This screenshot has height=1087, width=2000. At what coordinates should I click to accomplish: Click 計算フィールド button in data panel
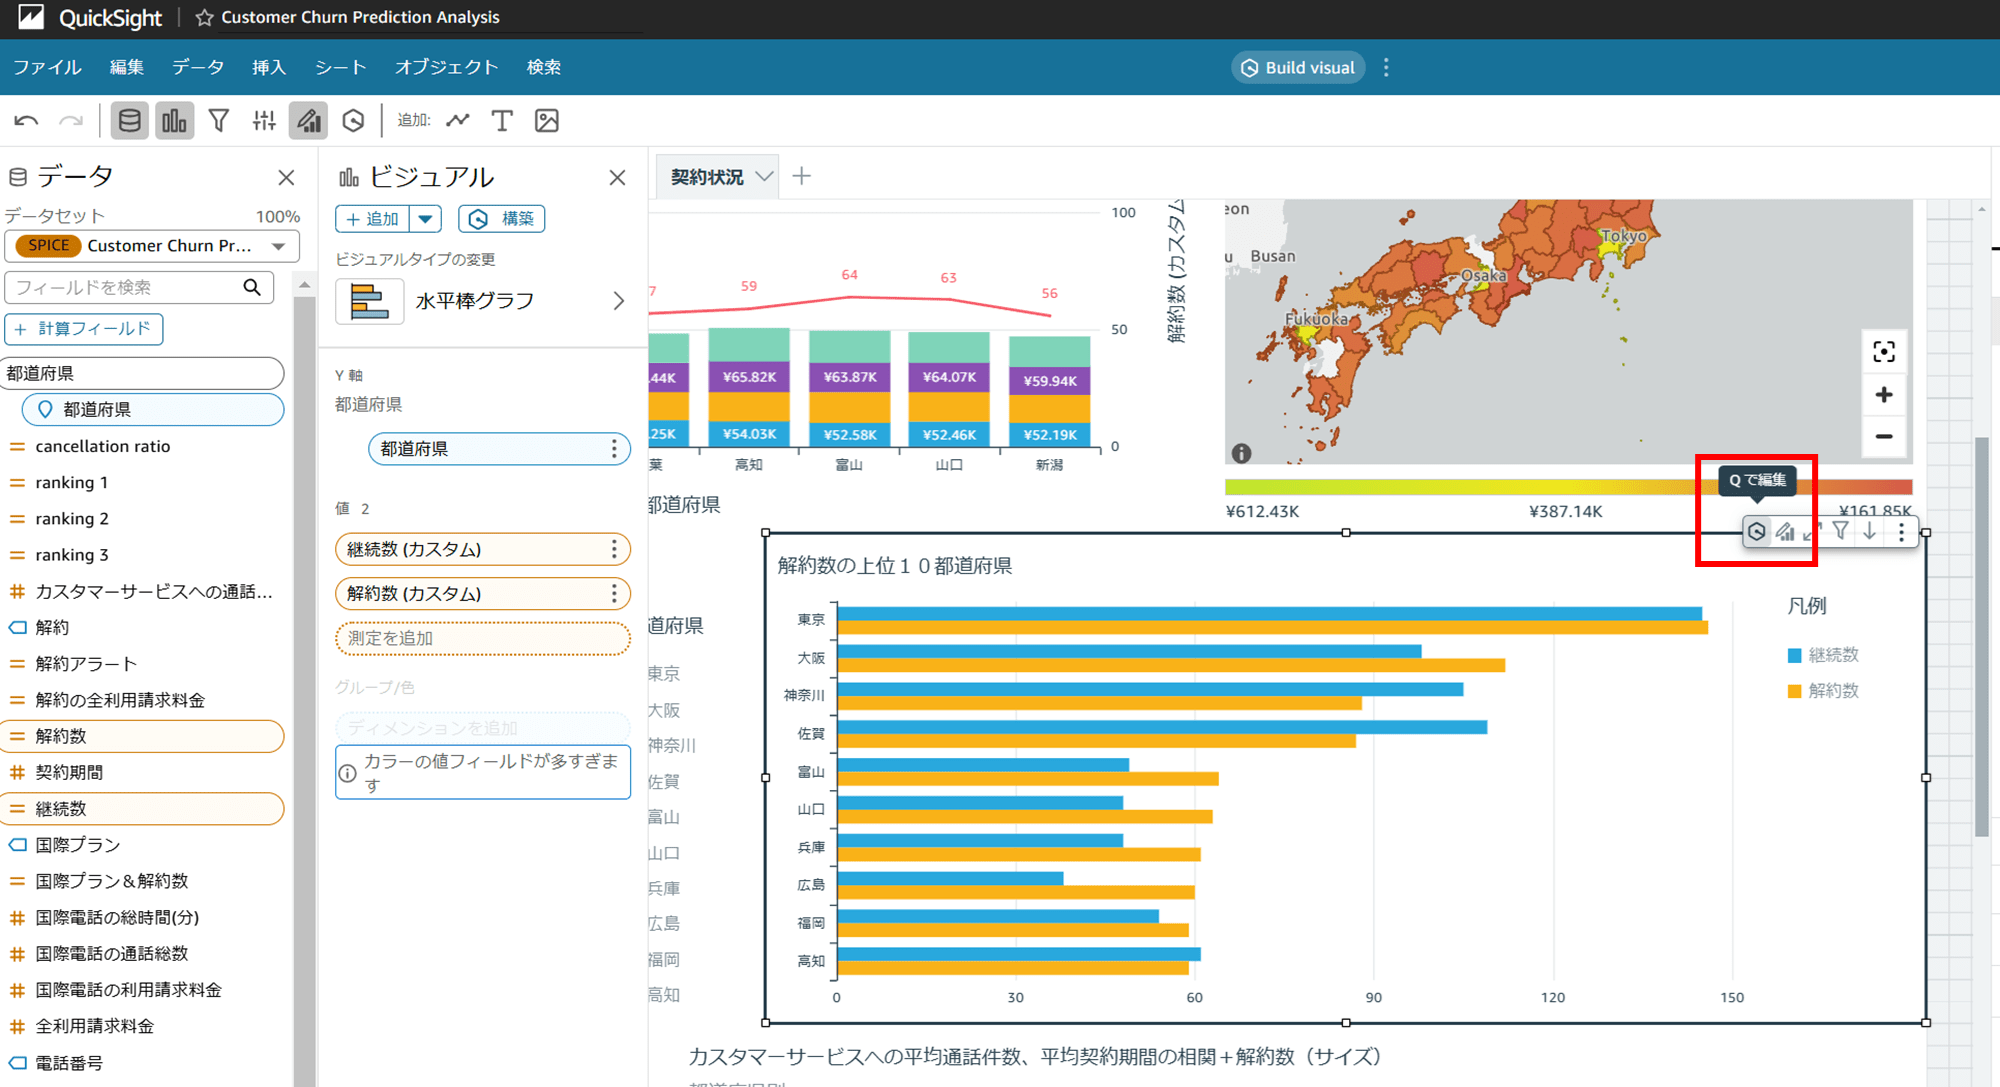(x=83, y=328)
